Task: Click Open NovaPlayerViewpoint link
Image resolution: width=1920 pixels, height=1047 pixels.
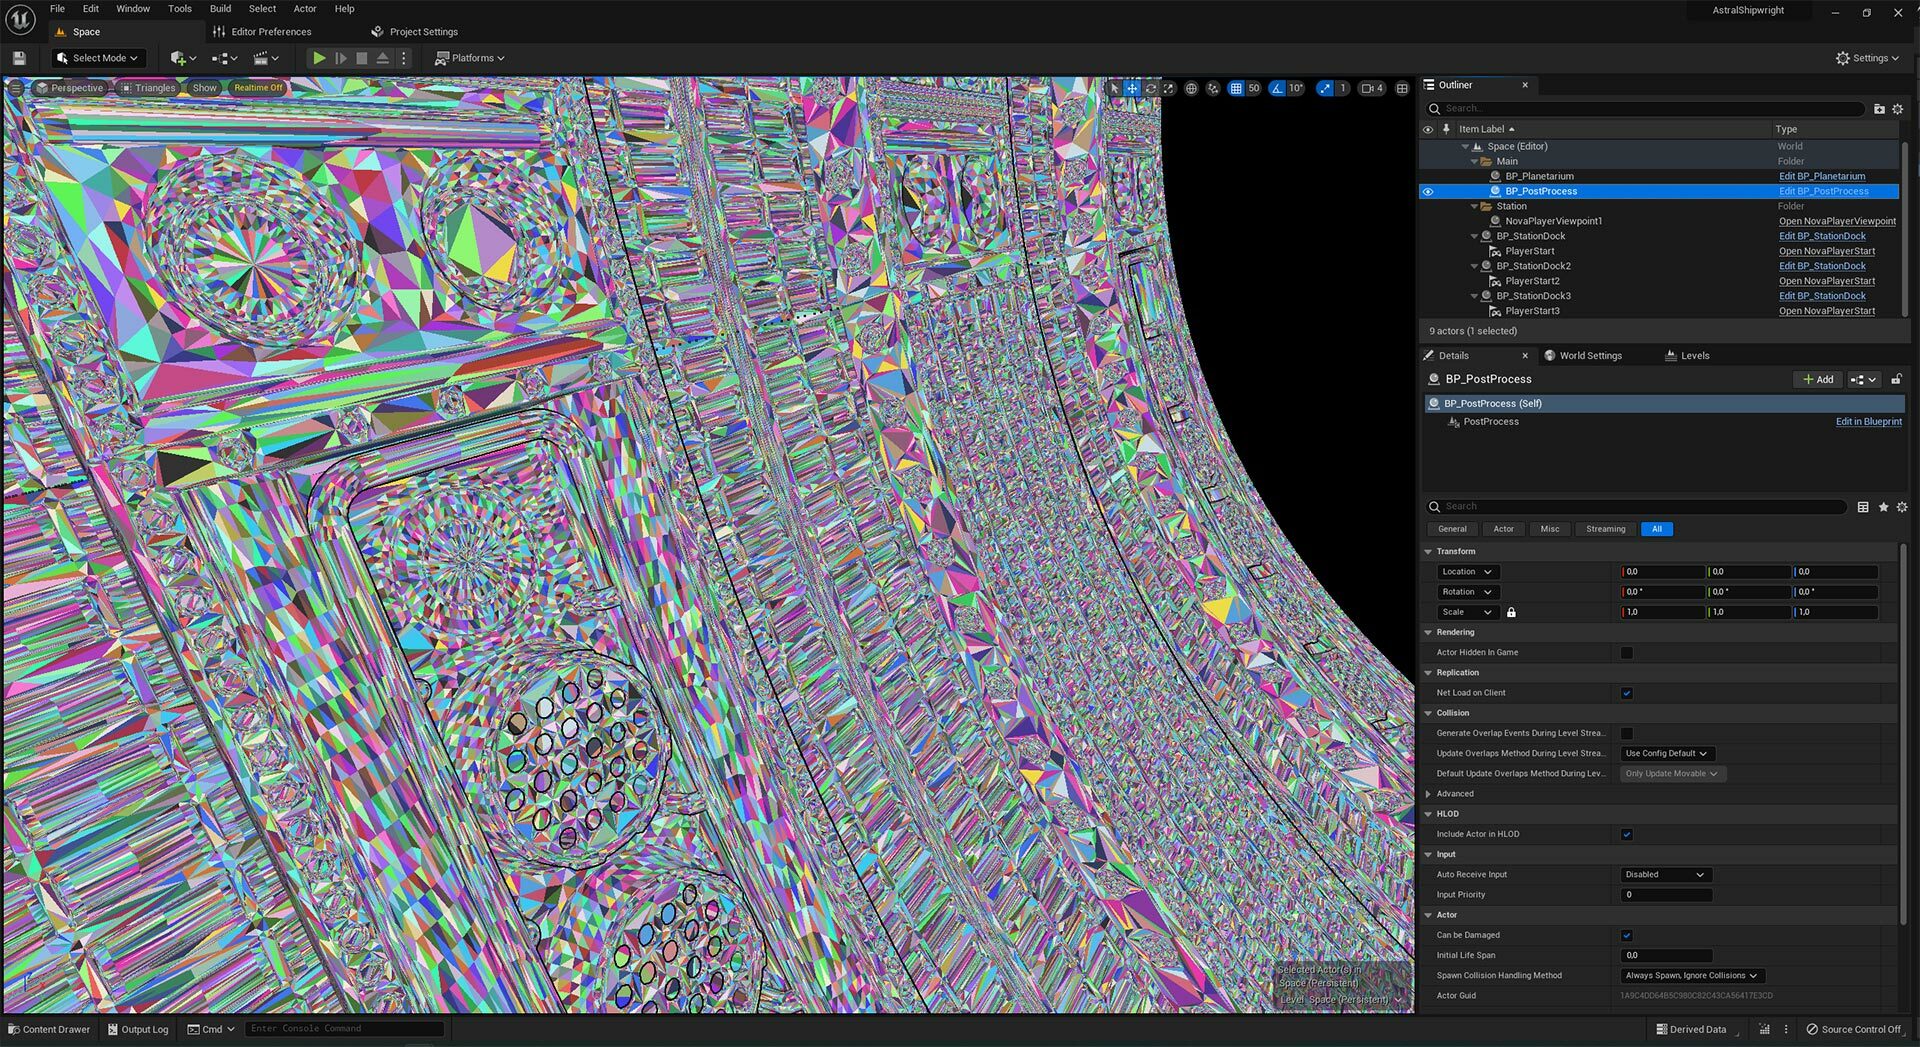Action: pyautogui.click(x=1837, y=222)
